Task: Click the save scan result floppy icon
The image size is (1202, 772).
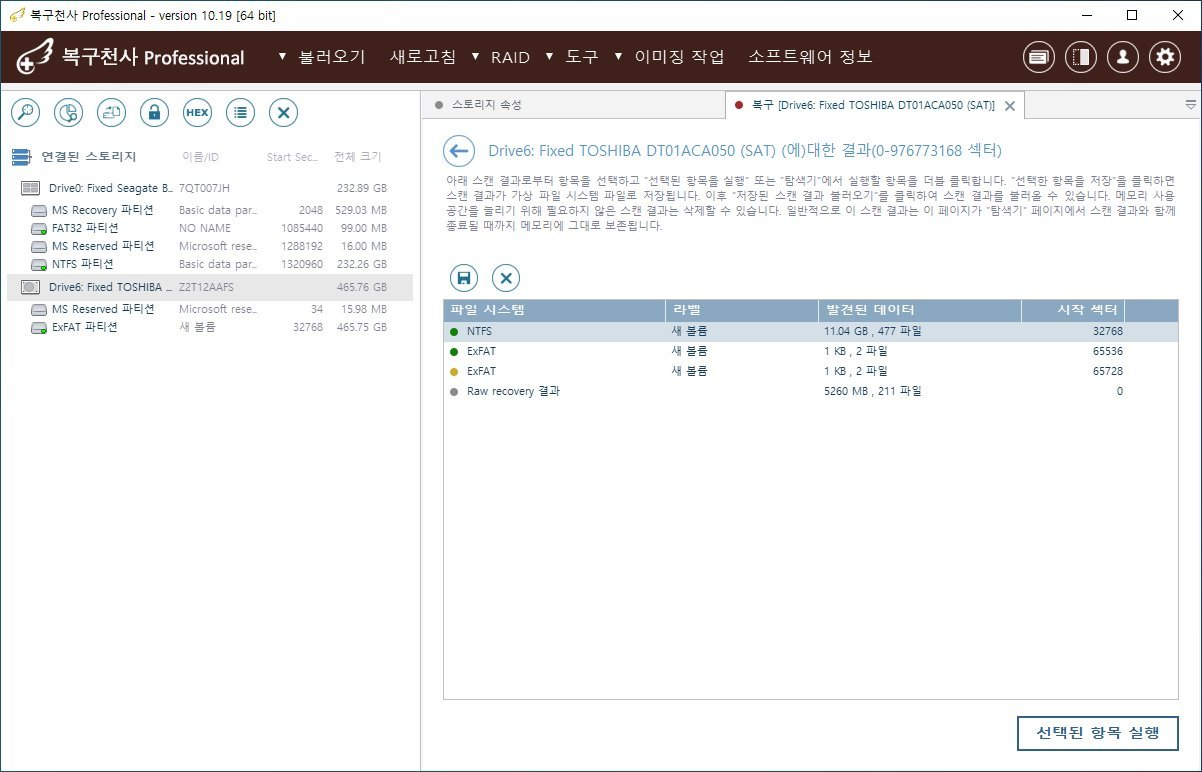Action: click(464, 278)
